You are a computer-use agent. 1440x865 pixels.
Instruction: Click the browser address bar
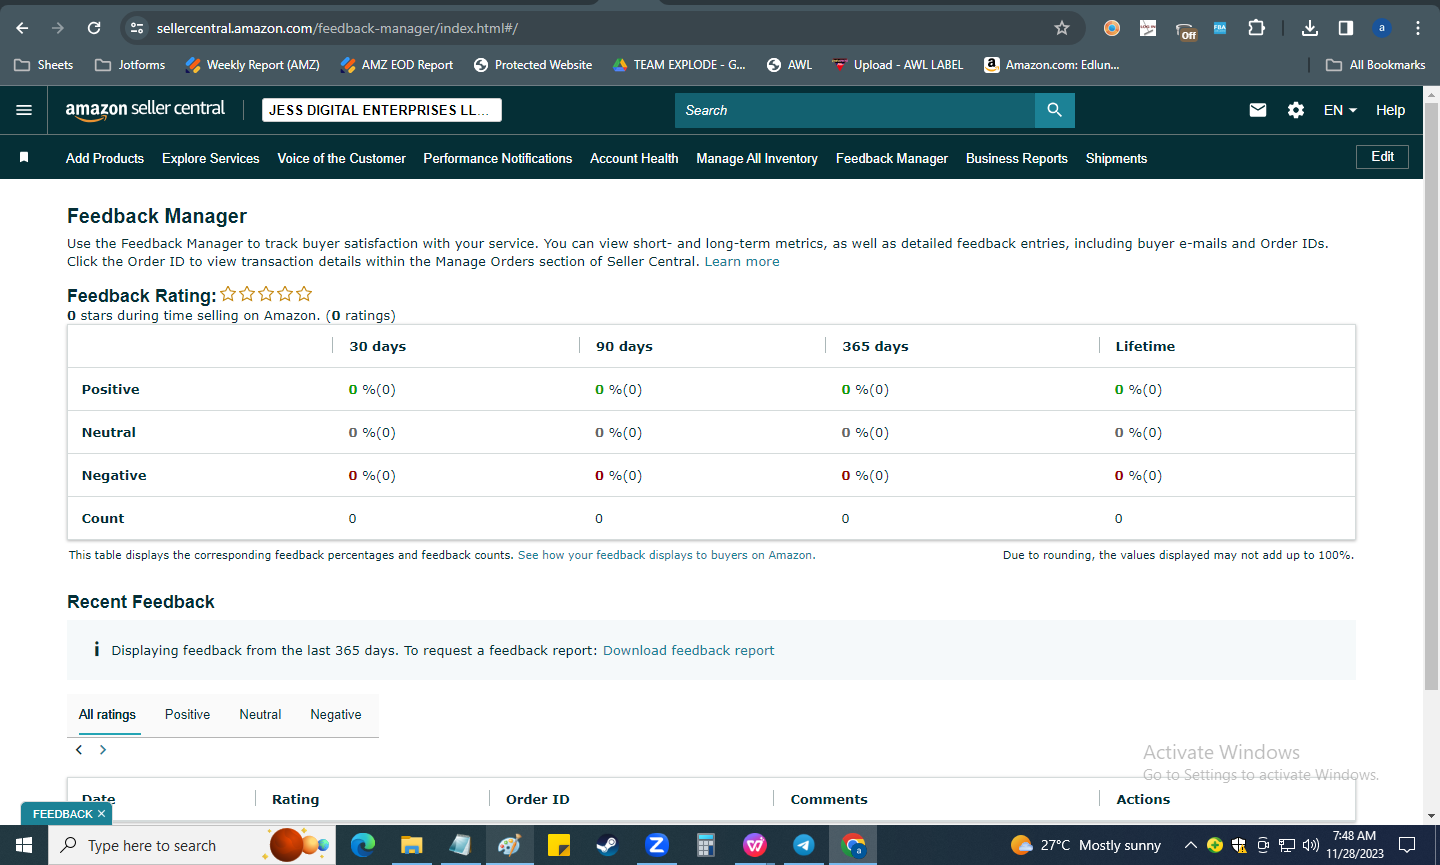600,28
